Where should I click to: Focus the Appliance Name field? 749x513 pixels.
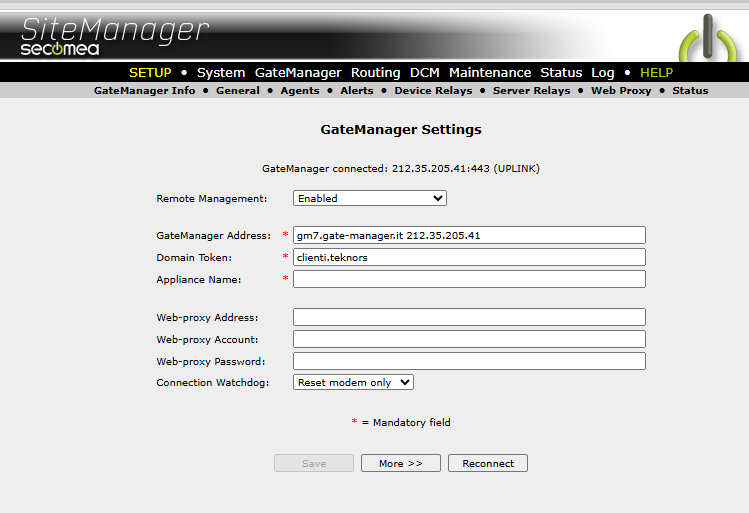469,279
